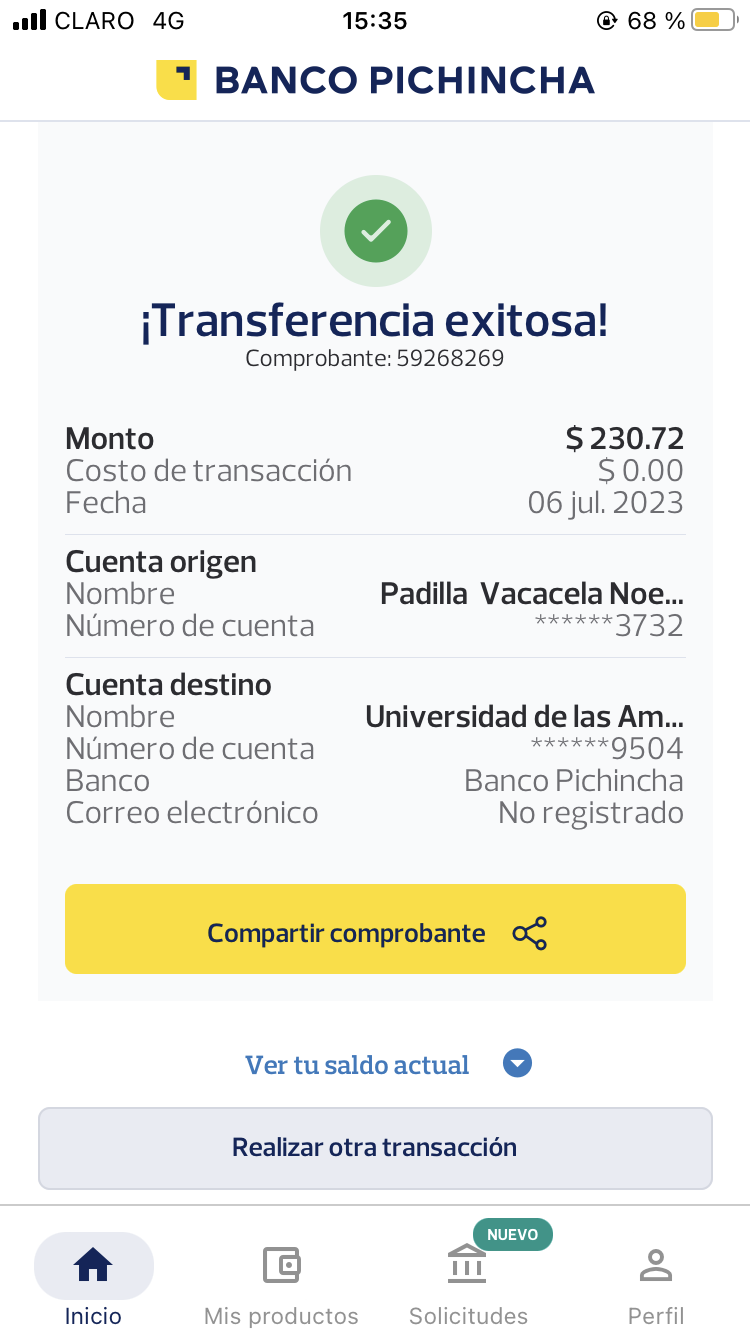Image resolution: width=750 pixels, height=1334 pixels.
Task: Tap the Inicio home icon
Action: [x=93, y=1266]
